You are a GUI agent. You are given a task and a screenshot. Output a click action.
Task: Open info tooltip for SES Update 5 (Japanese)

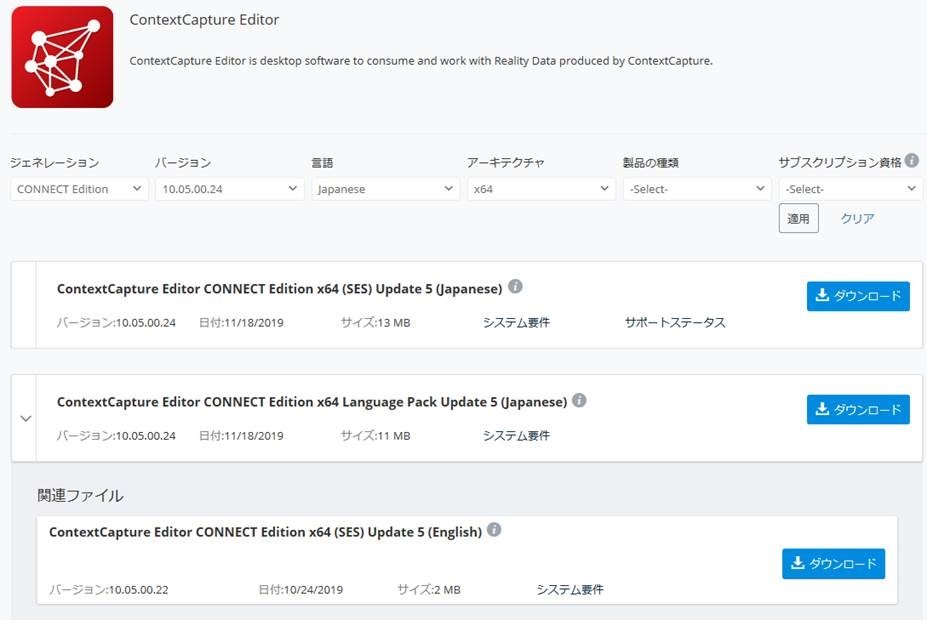[516, 286]
